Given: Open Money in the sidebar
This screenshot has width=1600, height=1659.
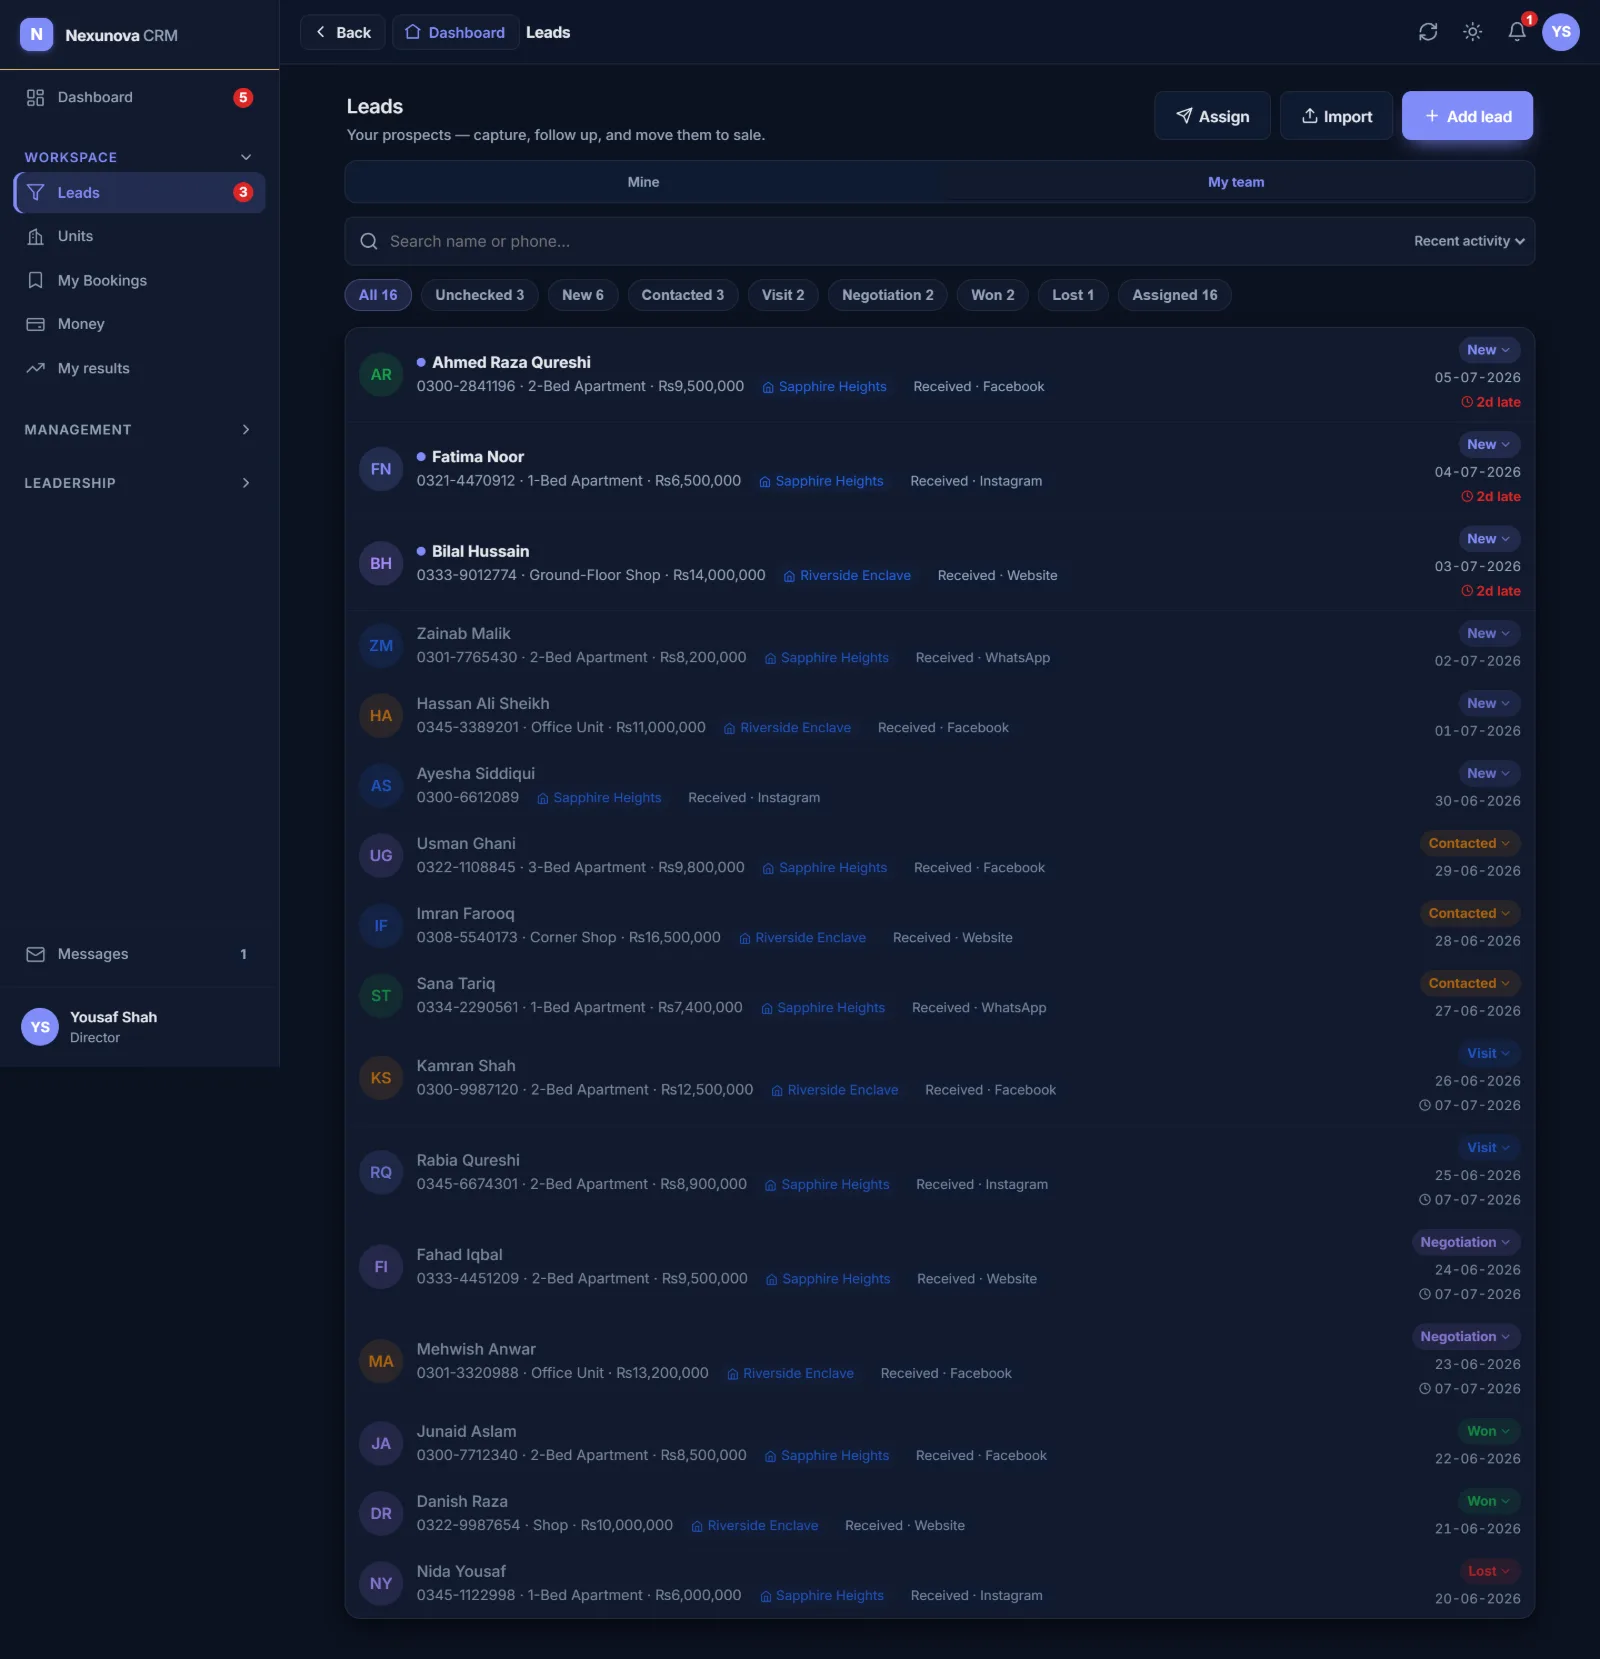Looking at the screenshot, I should [x=139, y=324].
